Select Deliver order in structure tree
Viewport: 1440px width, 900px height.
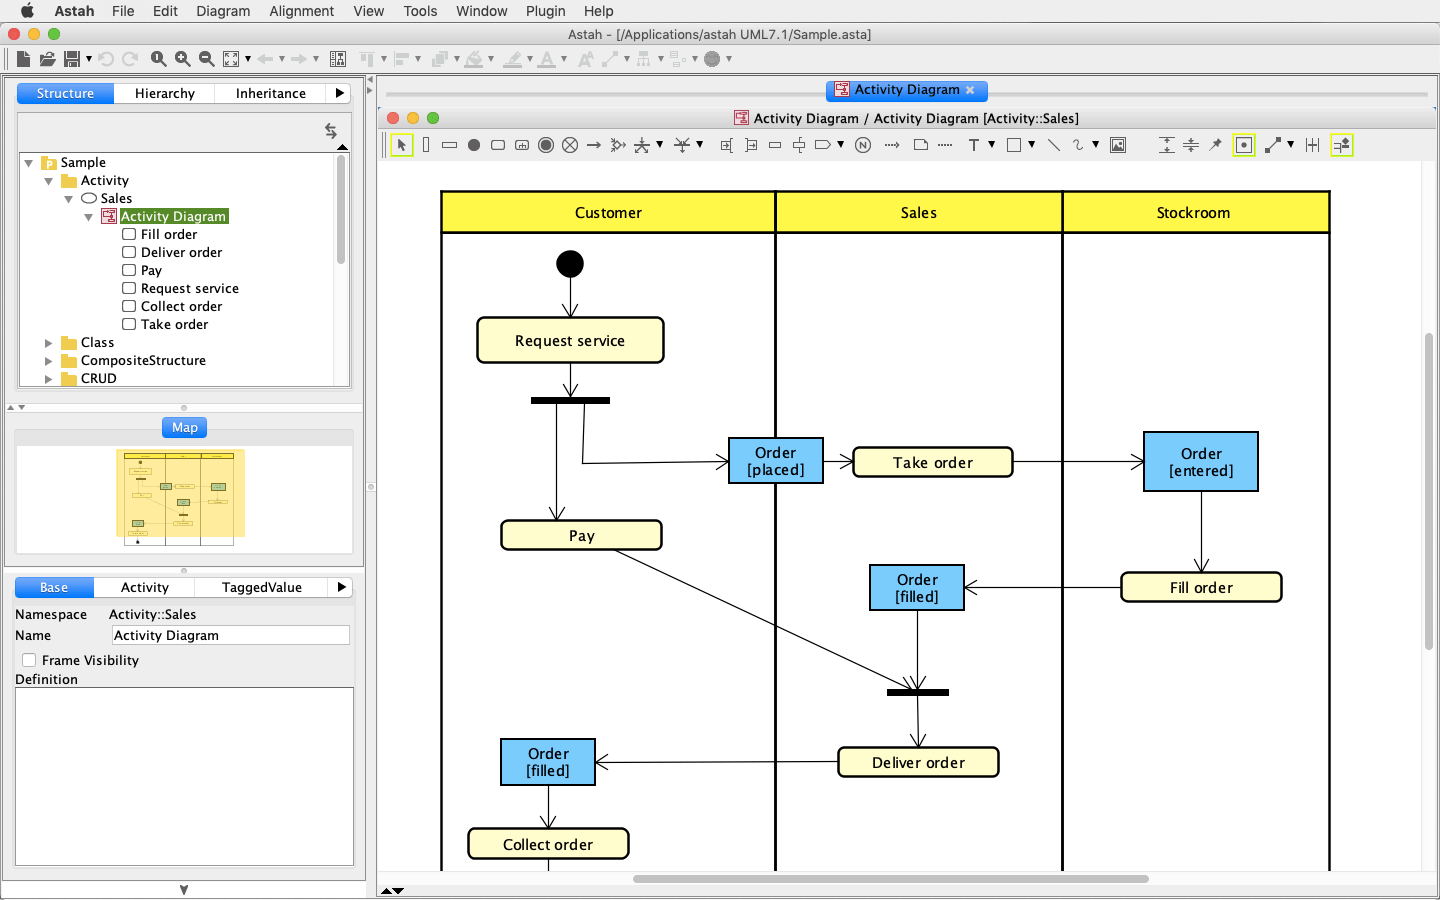click(x=181, y=253)
